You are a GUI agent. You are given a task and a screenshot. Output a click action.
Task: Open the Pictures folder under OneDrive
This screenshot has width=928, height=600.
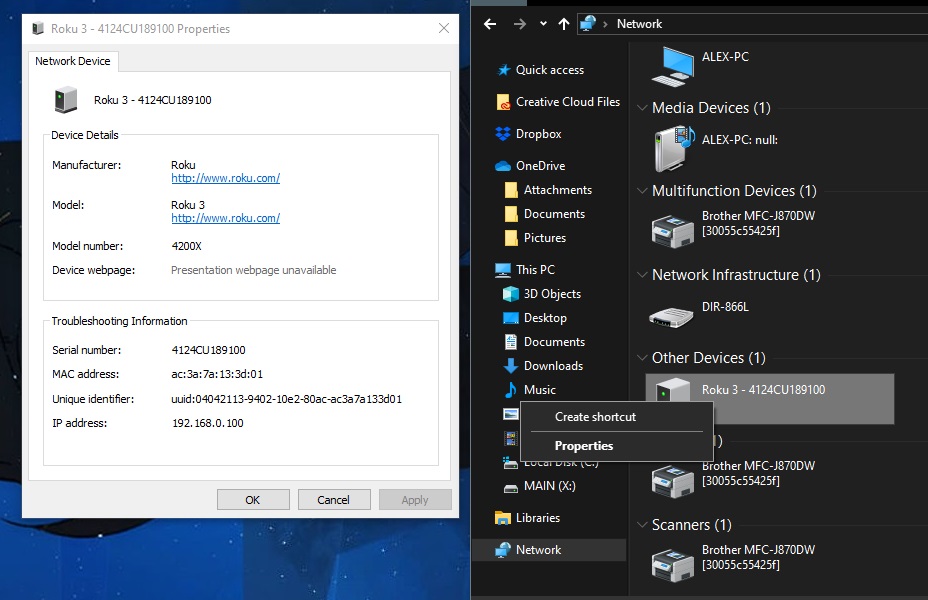pyautogui.click(x=535, y=238)
